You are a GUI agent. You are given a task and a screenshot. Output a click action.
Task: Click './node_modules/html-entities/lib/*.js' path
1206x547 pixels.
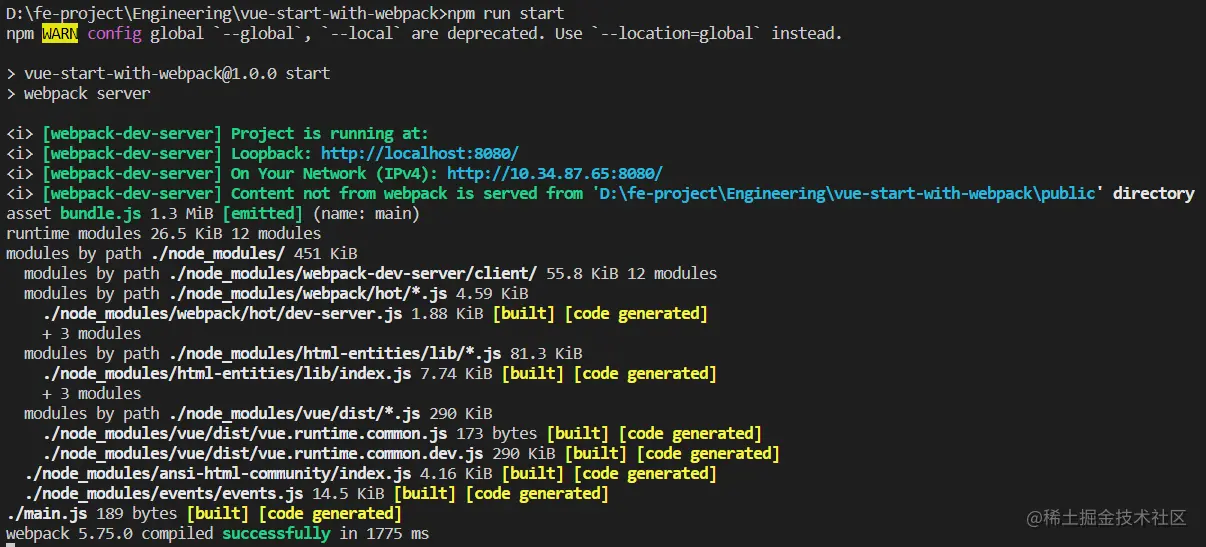pyautogui.click(x=335, y=353)
